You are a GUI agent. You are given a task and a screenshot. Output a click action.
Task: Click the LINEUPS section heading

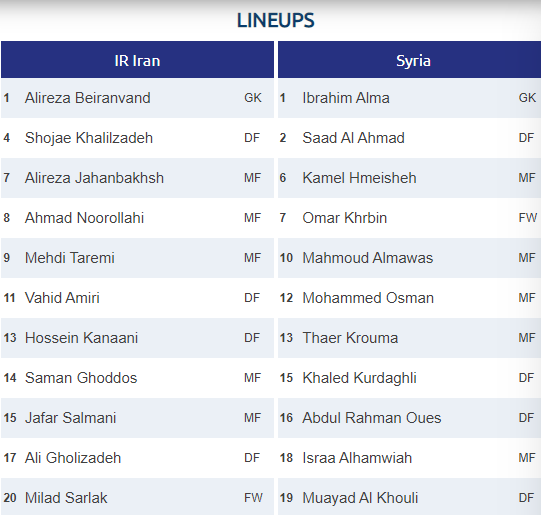point(276,20)
